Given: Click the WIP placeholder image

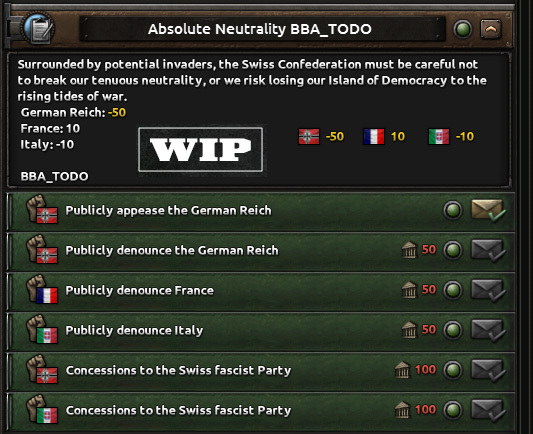Looking at the screenshot, I should coord(201,150).
